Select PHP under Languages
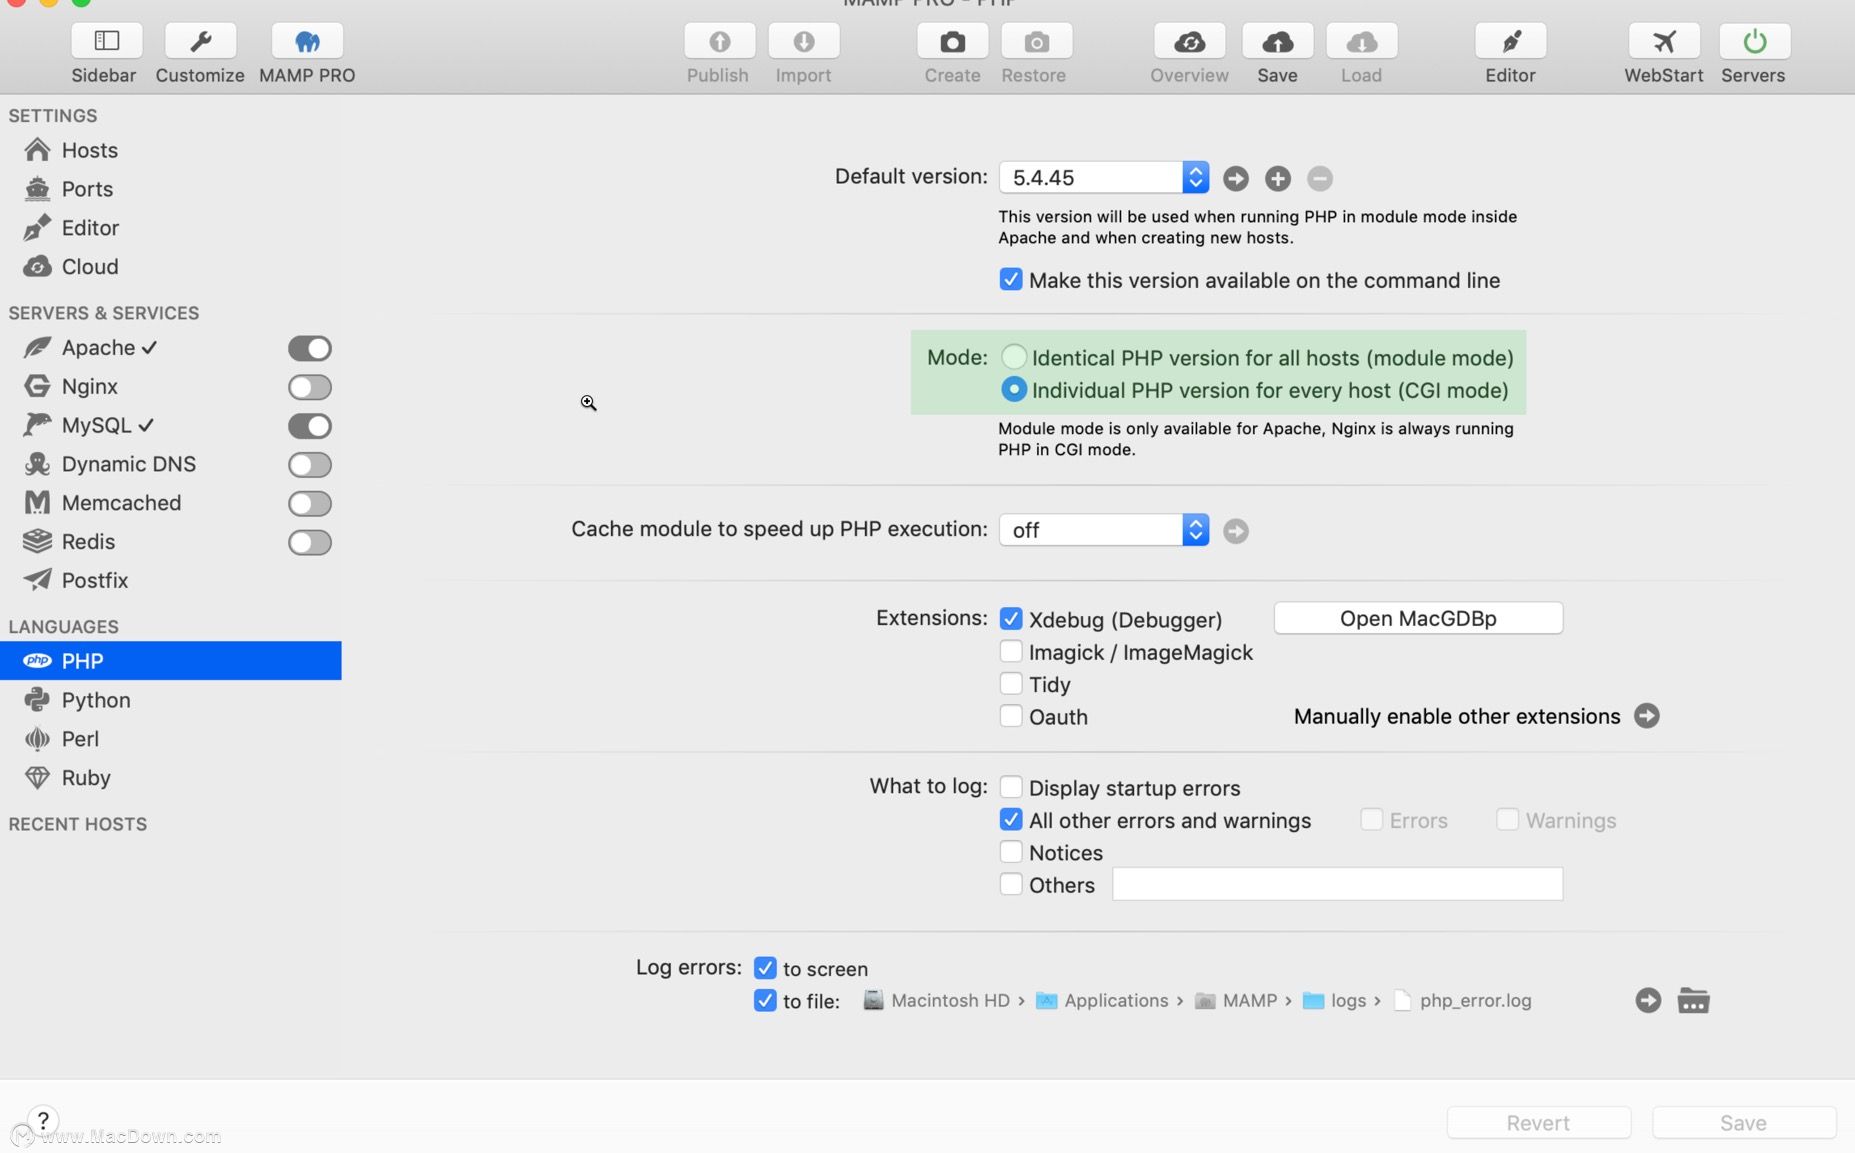1855x1153 pixels. pos(170,661)
